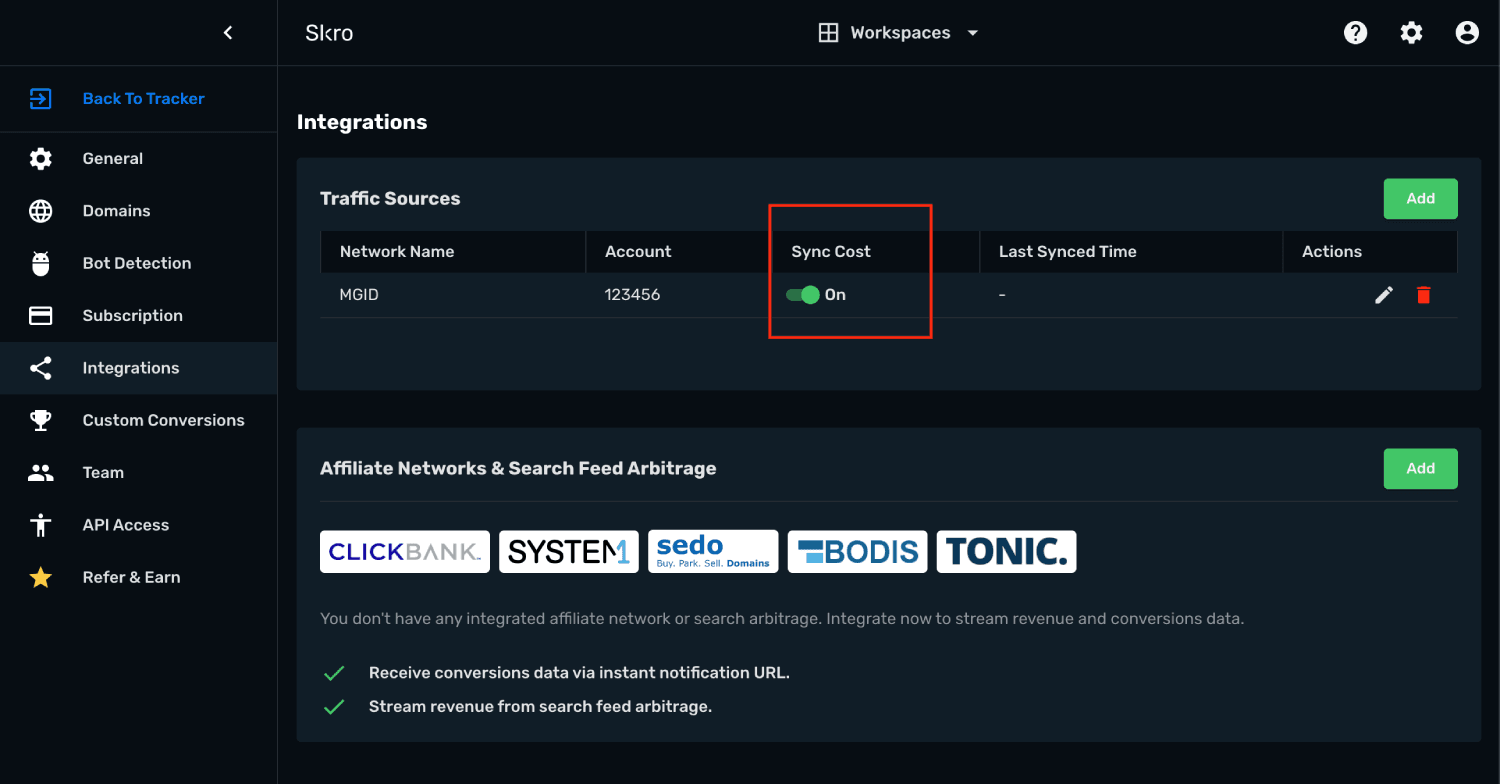Select the ClickBank logo
Viewport: 1500px width, 784px height.
[405, 552]
